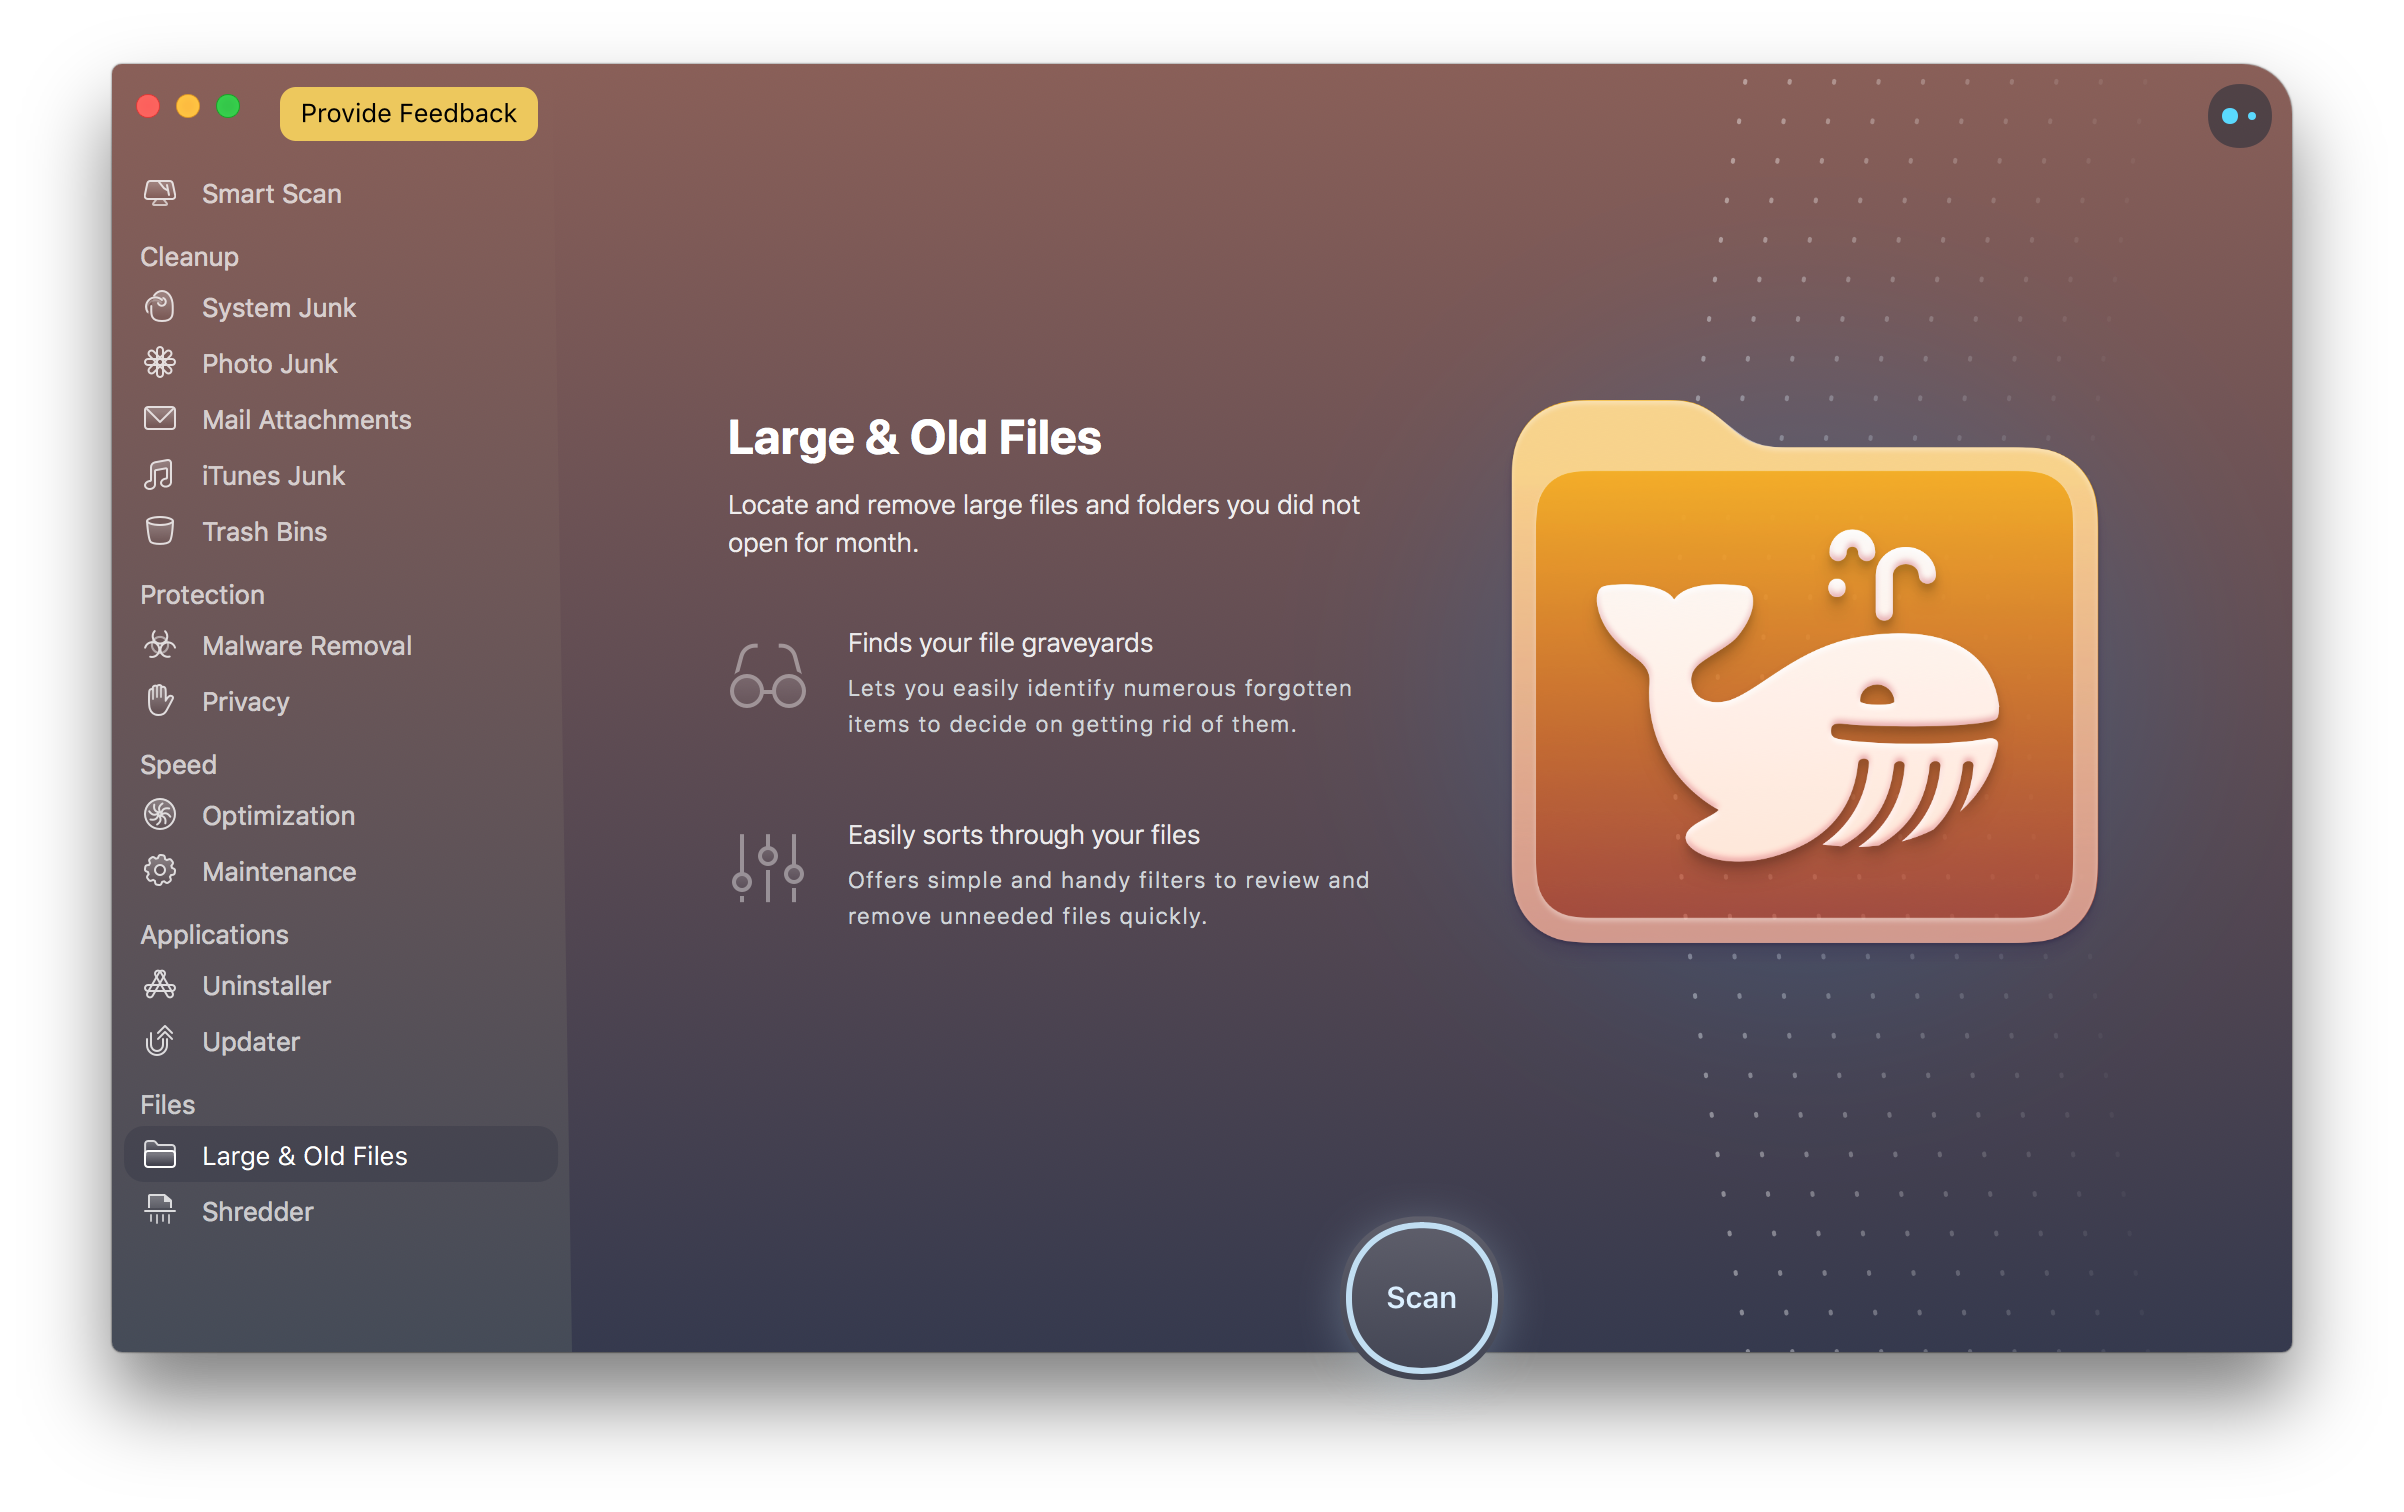Toggle Privacy protection setting
The width and height of the screenshot is (2404, 1512).
click(244, 699)
